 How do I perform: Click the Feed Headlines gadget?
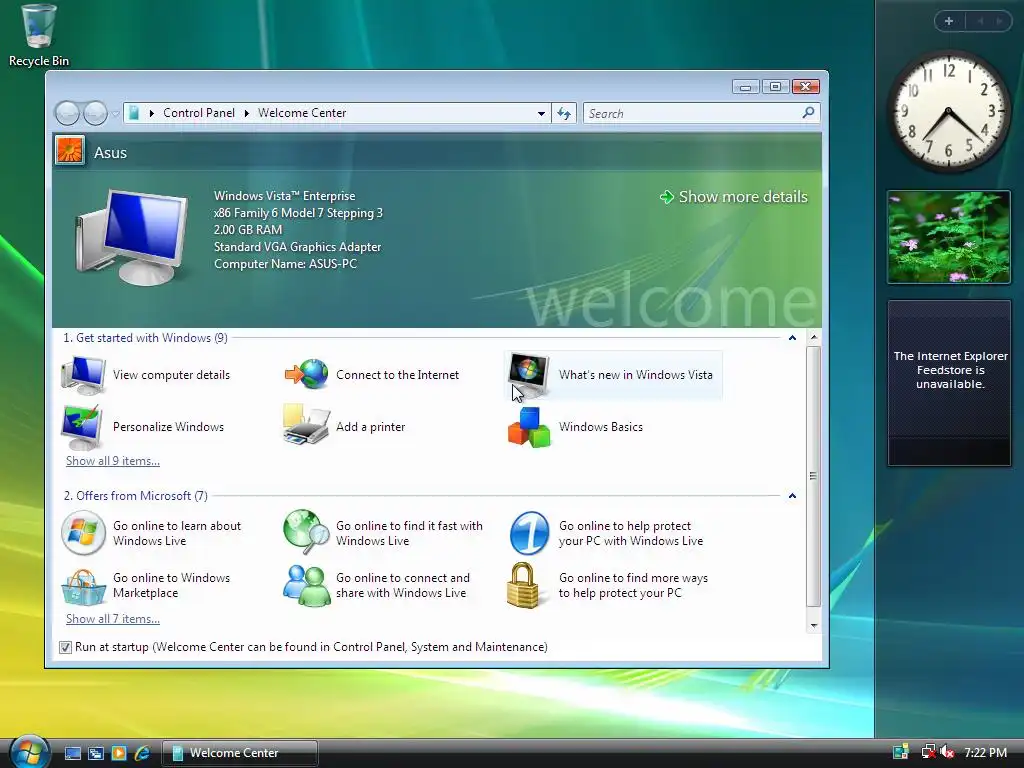[x=949, y=383]
